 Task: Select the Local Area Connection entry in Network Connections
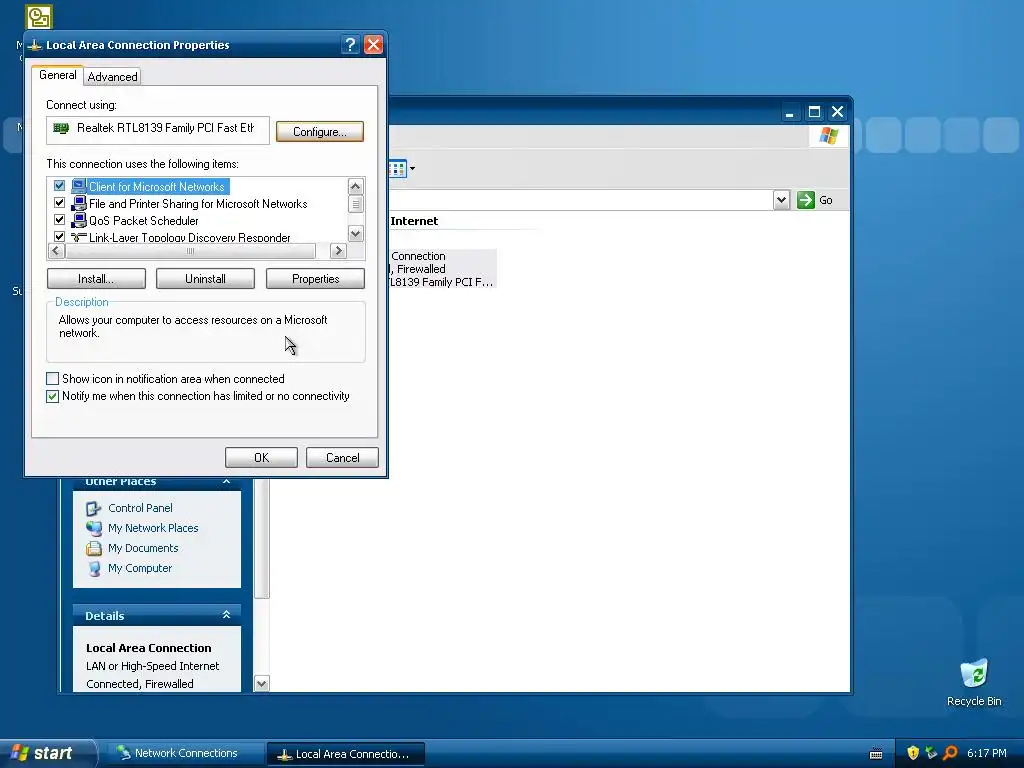[442, 269]
